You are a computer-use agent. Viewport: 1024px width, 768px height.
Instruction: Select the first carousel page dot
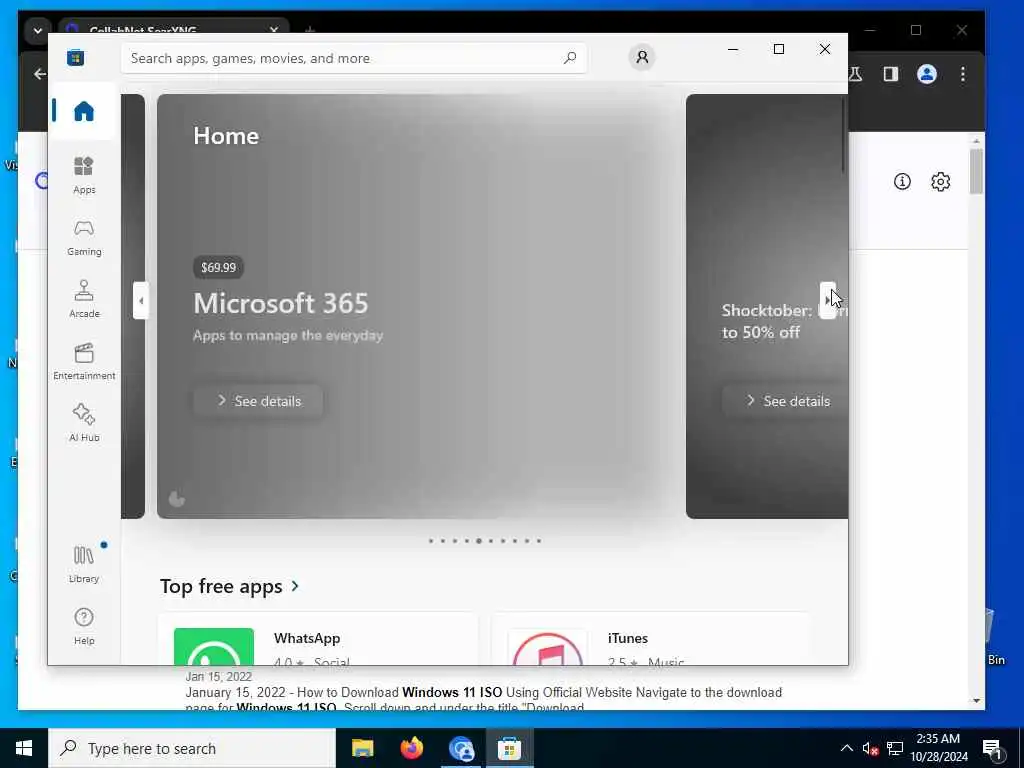[431, 541]
